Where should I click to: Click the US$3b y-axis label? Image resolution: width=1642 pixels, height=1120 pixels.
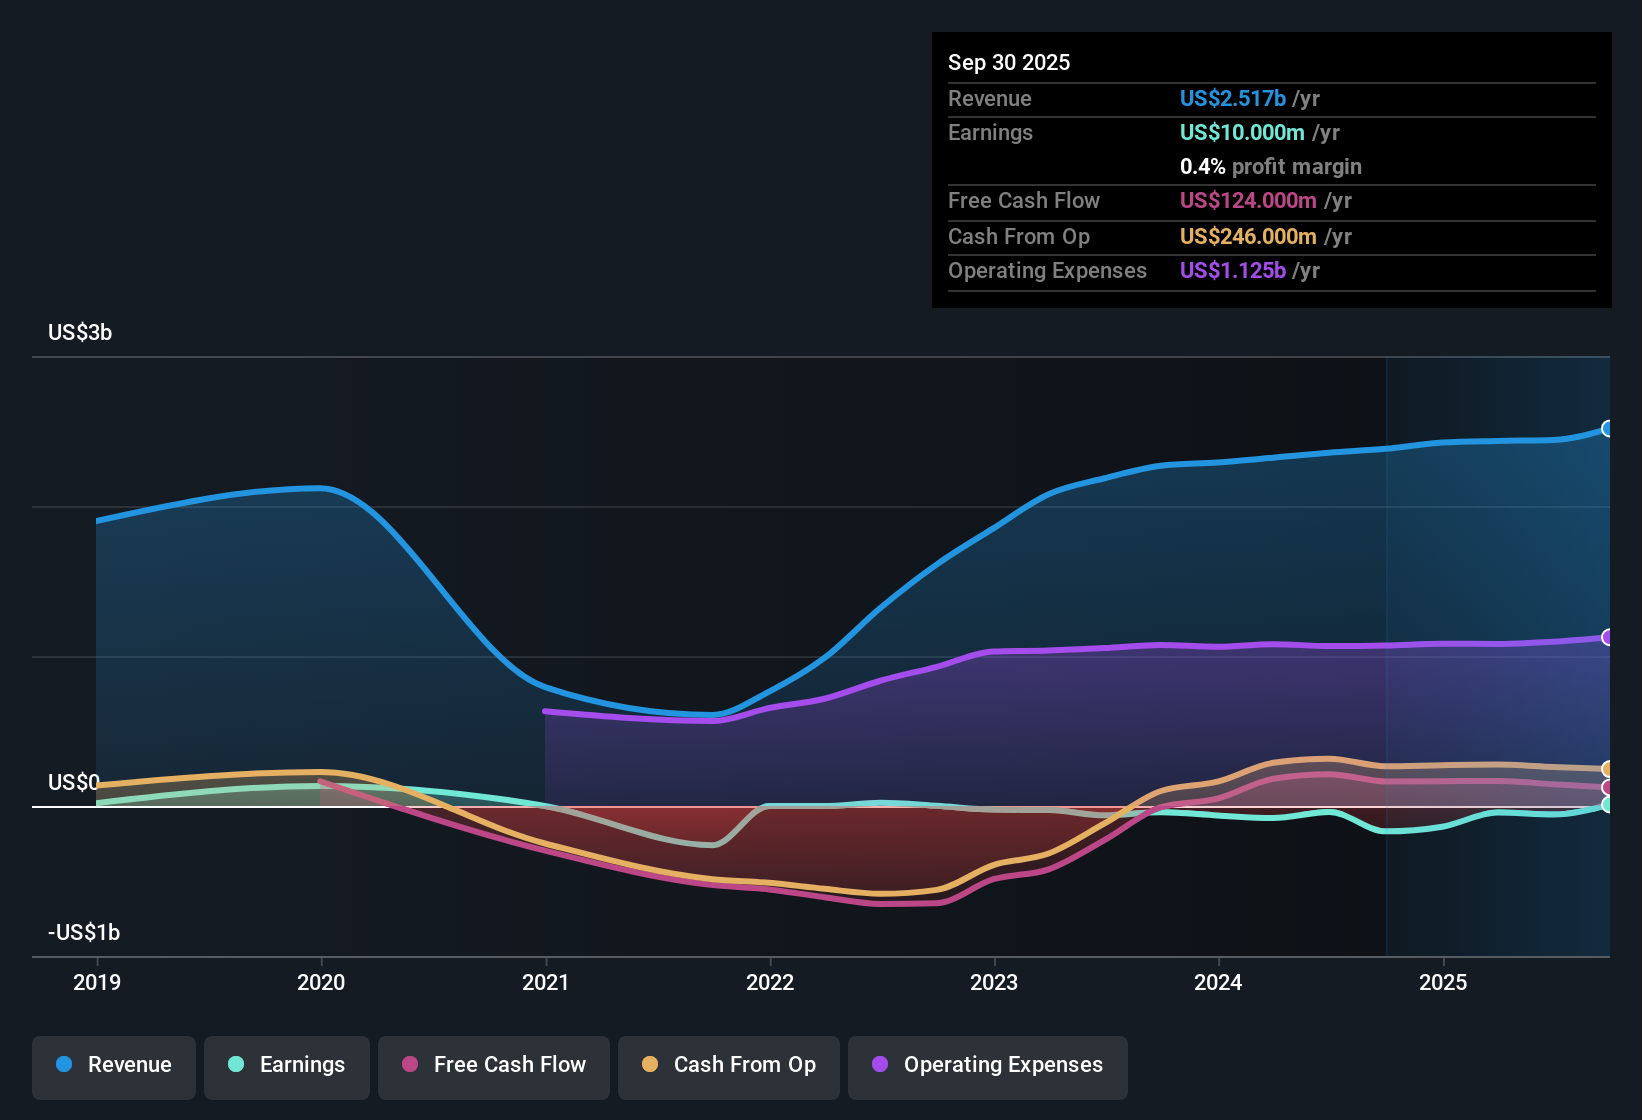click(80, 333)
